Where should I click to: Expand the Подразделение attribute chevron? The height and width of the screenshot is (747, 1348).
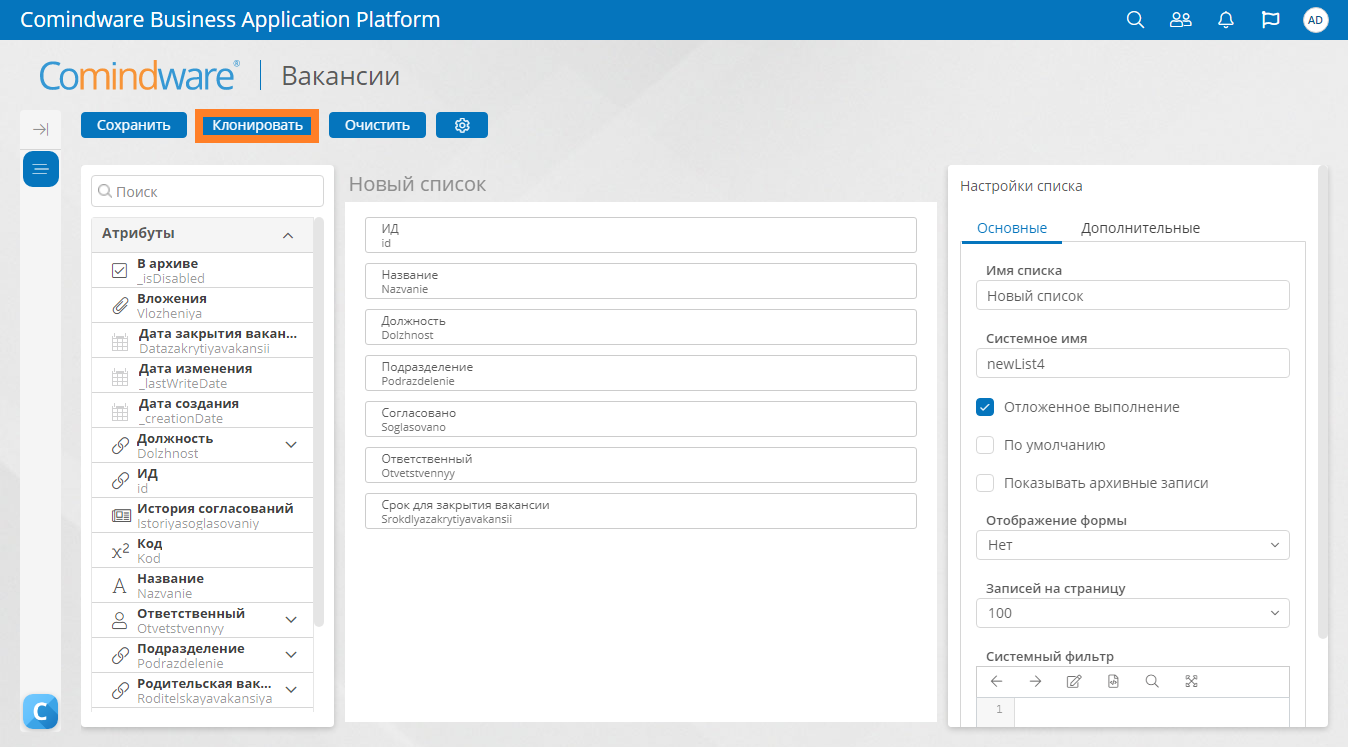pyautogui.click(x=292, y=655)
